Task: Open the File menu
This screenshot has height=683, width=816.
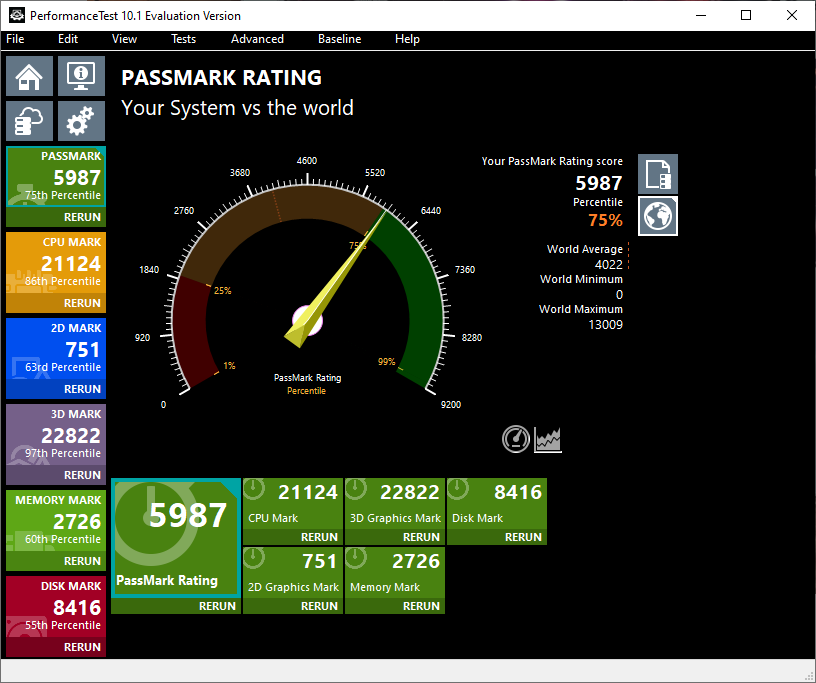Action: (15, 39)
